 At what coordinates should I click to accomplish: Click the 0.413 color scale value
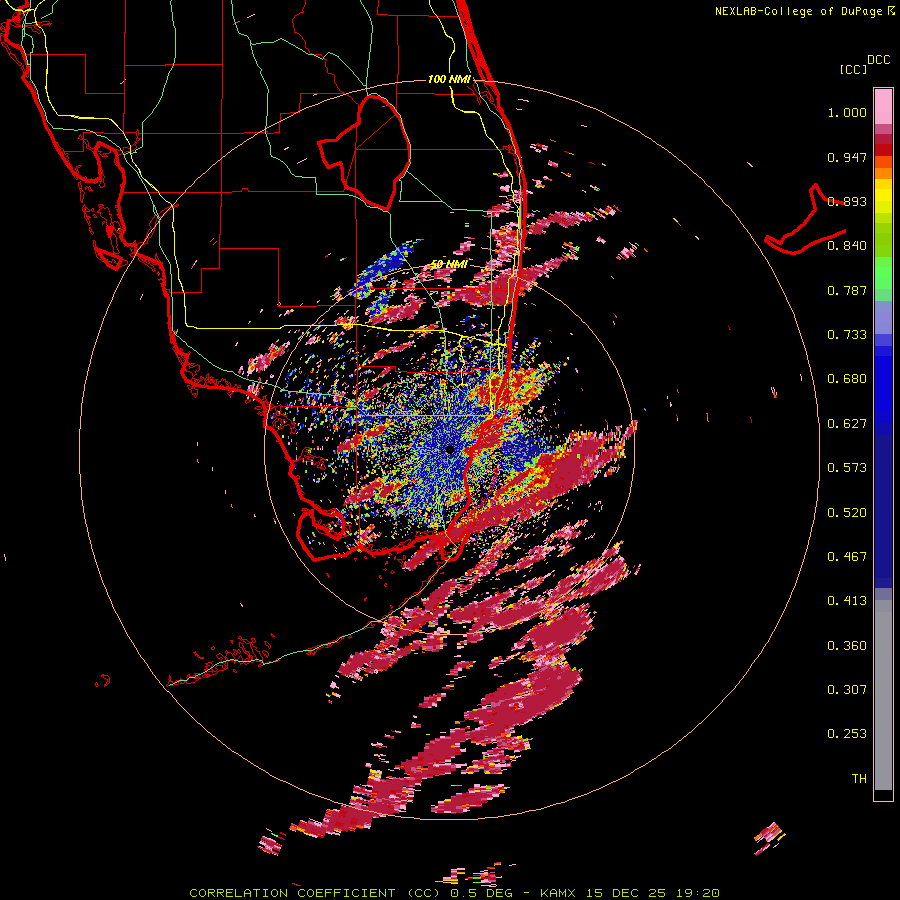[847, 601]
